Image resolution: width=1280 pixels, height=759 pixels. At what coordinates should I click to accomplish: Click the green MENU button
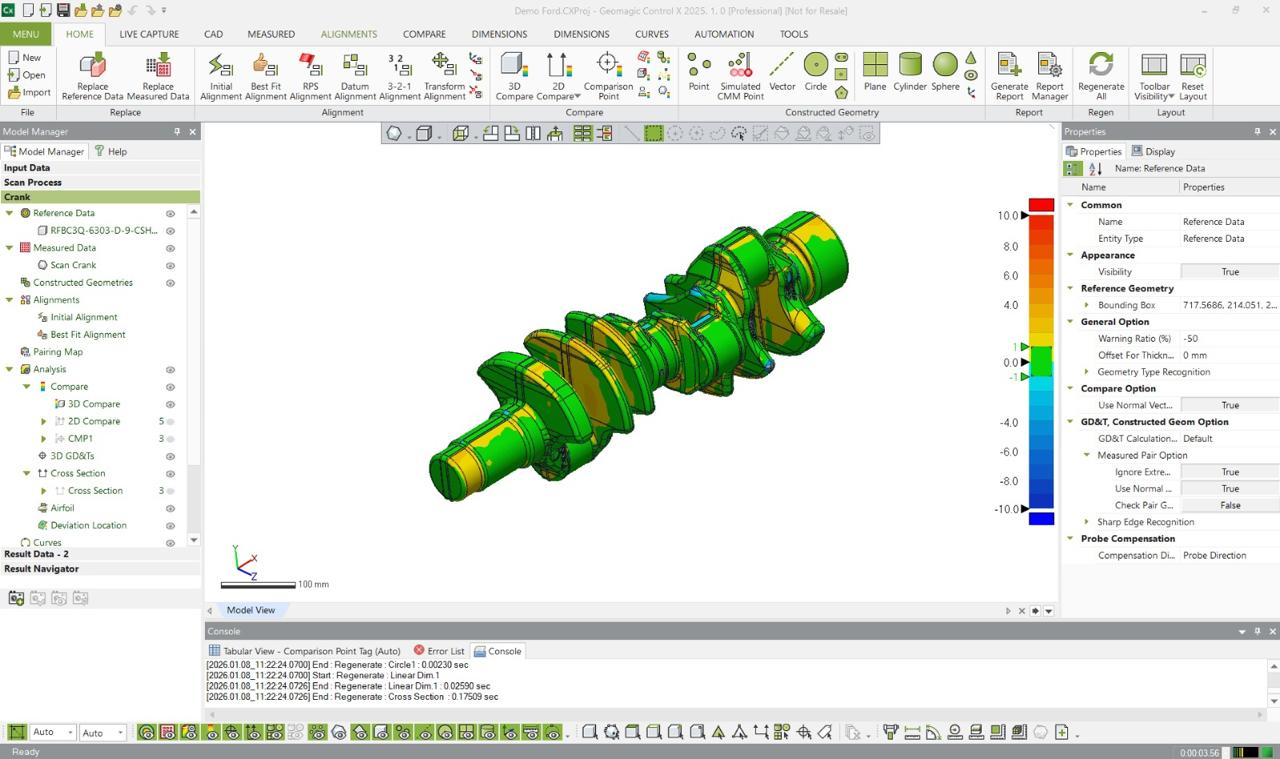[26, 34]
